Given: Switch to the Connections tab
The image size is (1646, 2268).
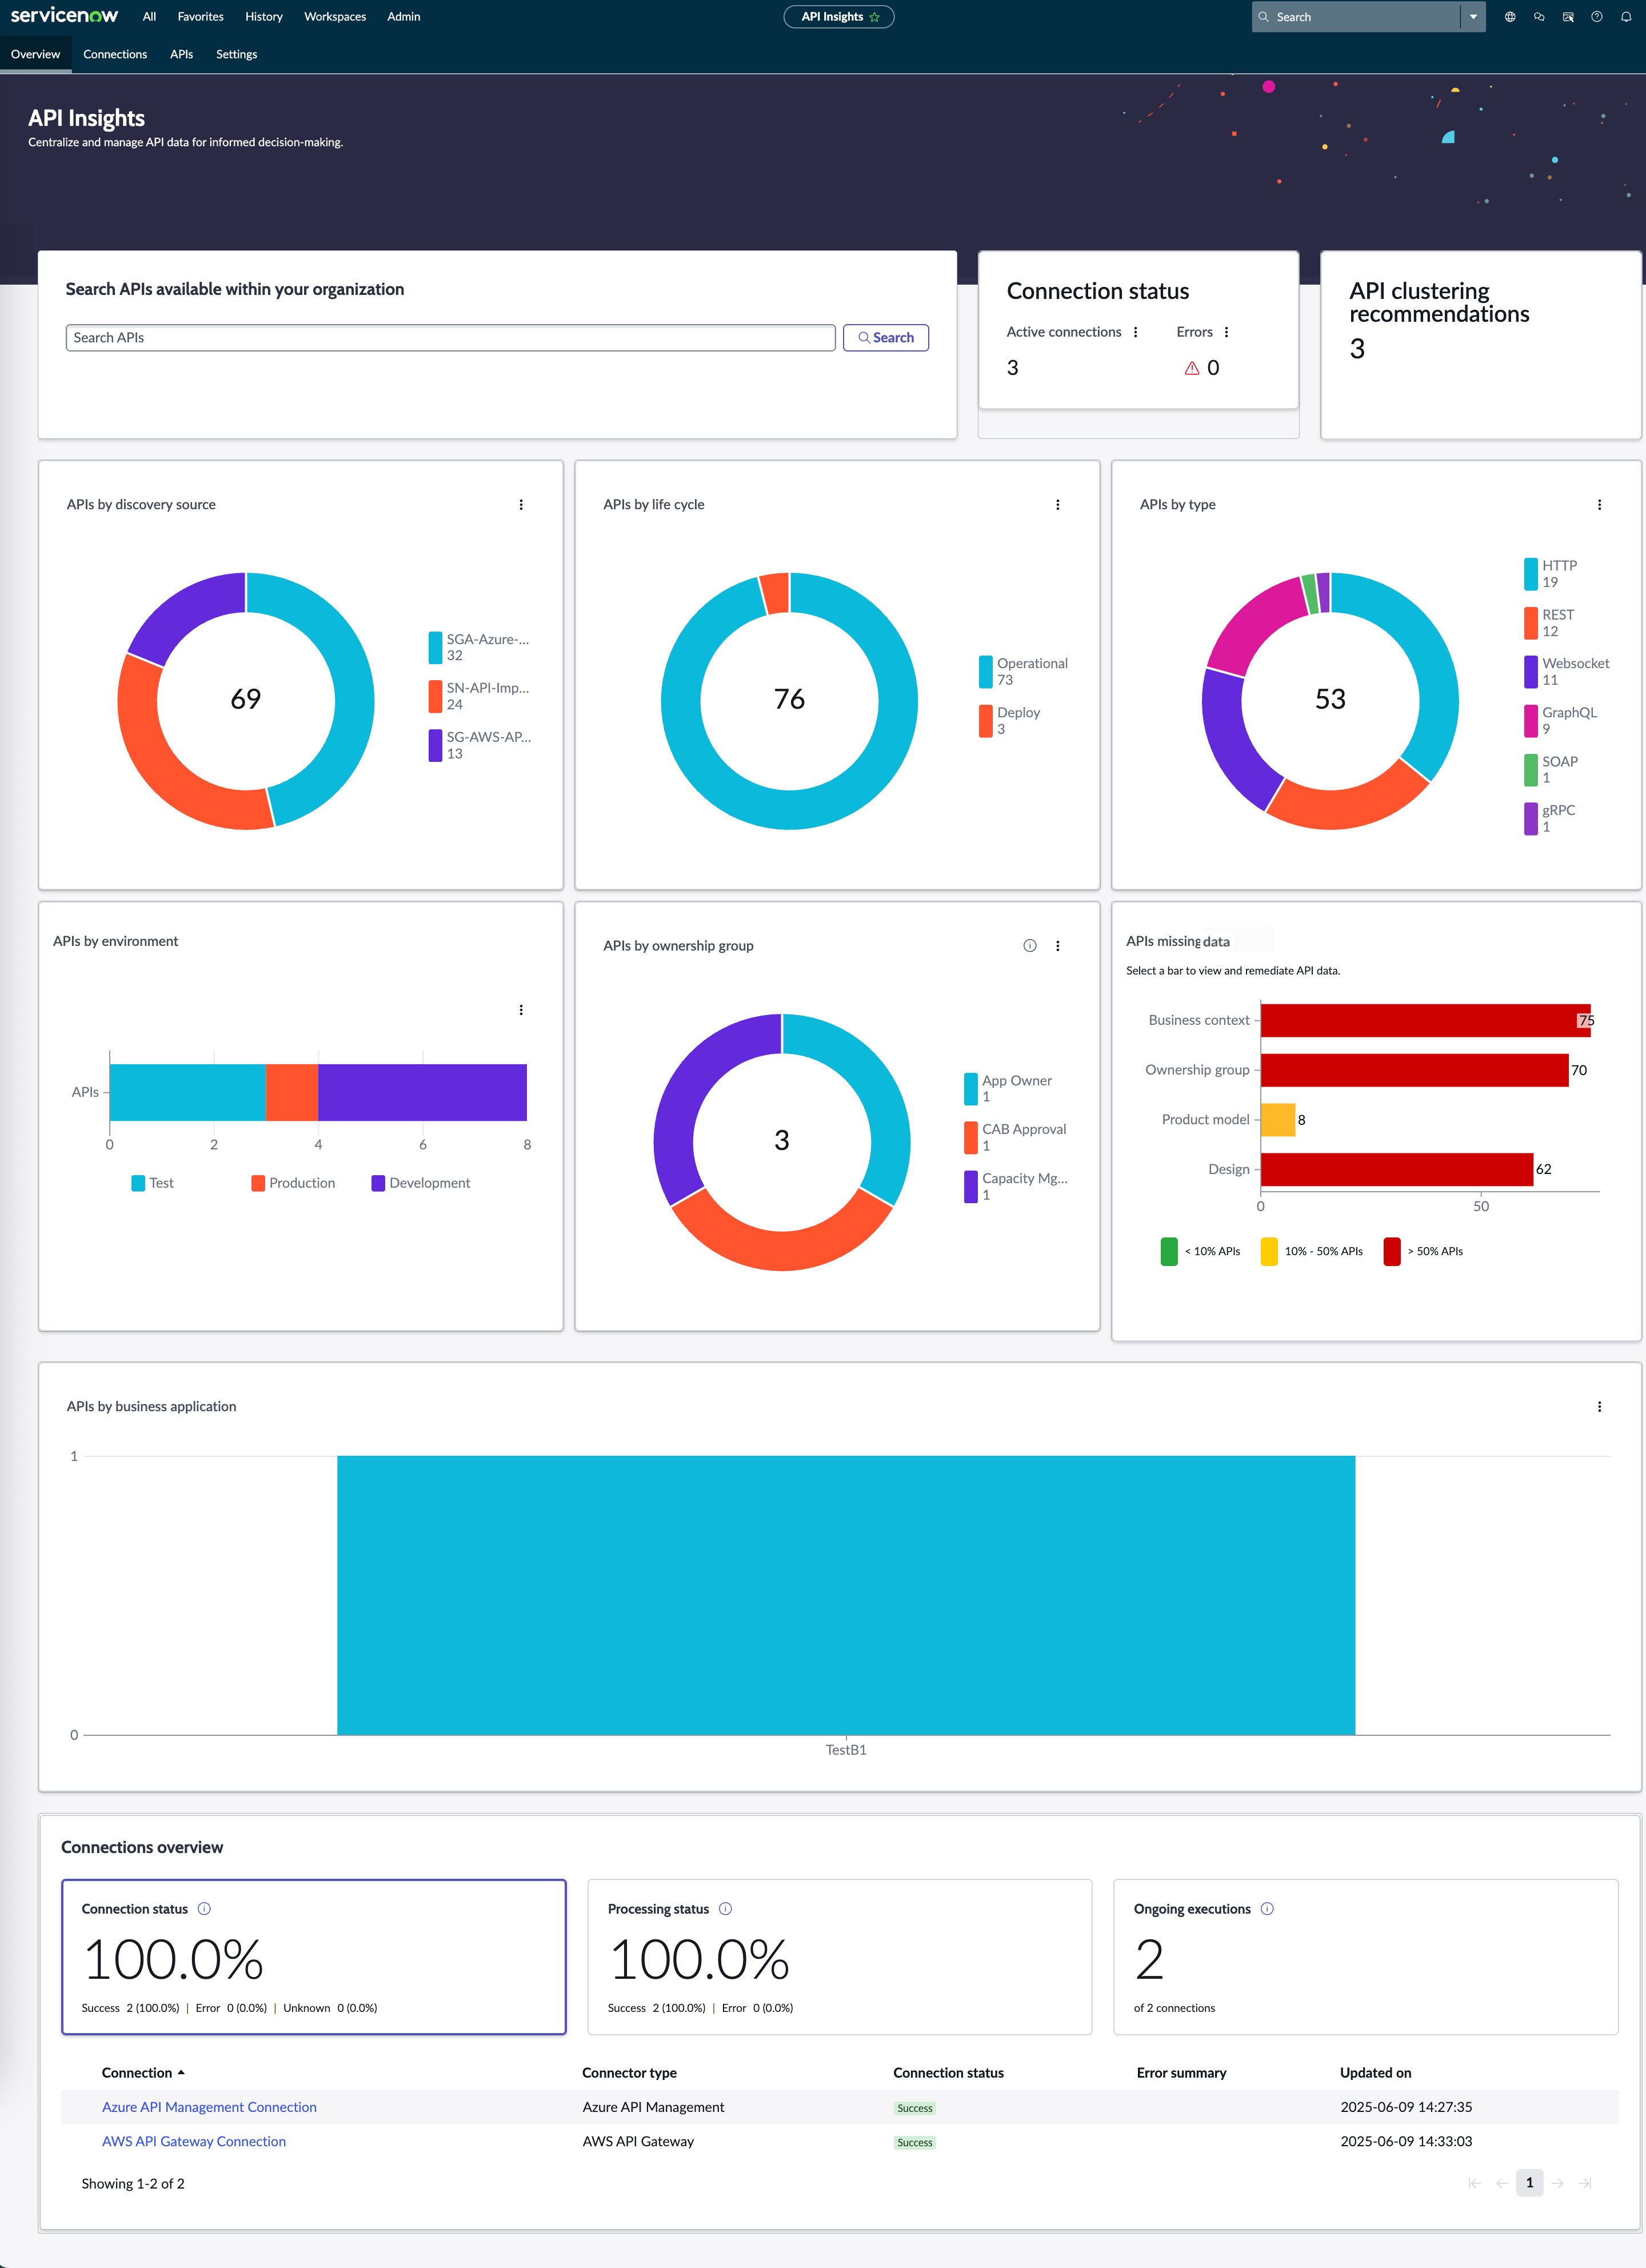Looking at the screenshot, I should coord(115,54).
